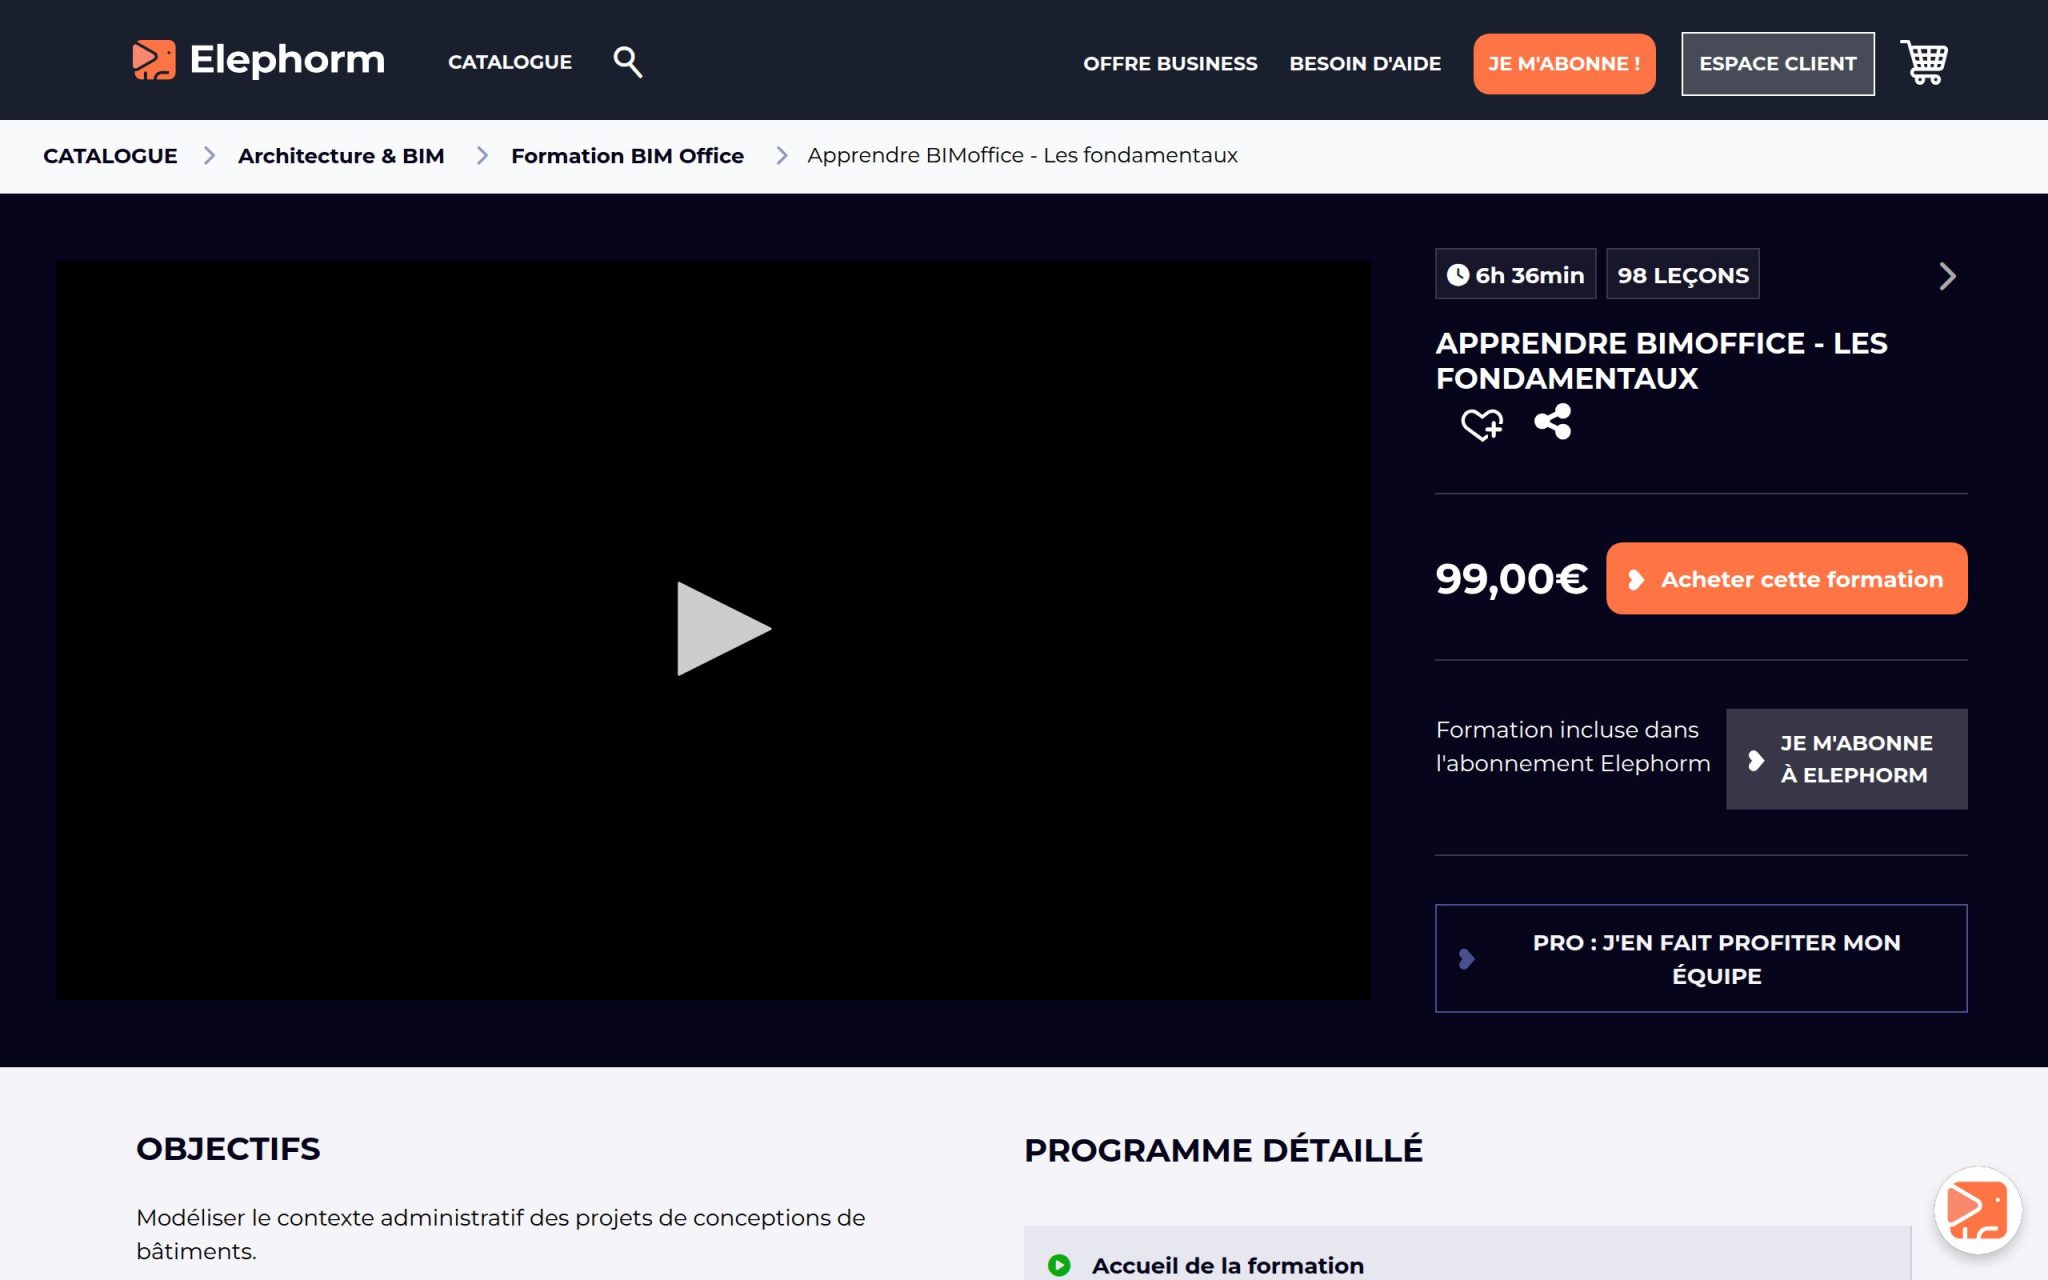Click the PROGRAMME DÉTAILLÉ heading
Screen dimensions: 2048x1280
coord(1223,1150)
